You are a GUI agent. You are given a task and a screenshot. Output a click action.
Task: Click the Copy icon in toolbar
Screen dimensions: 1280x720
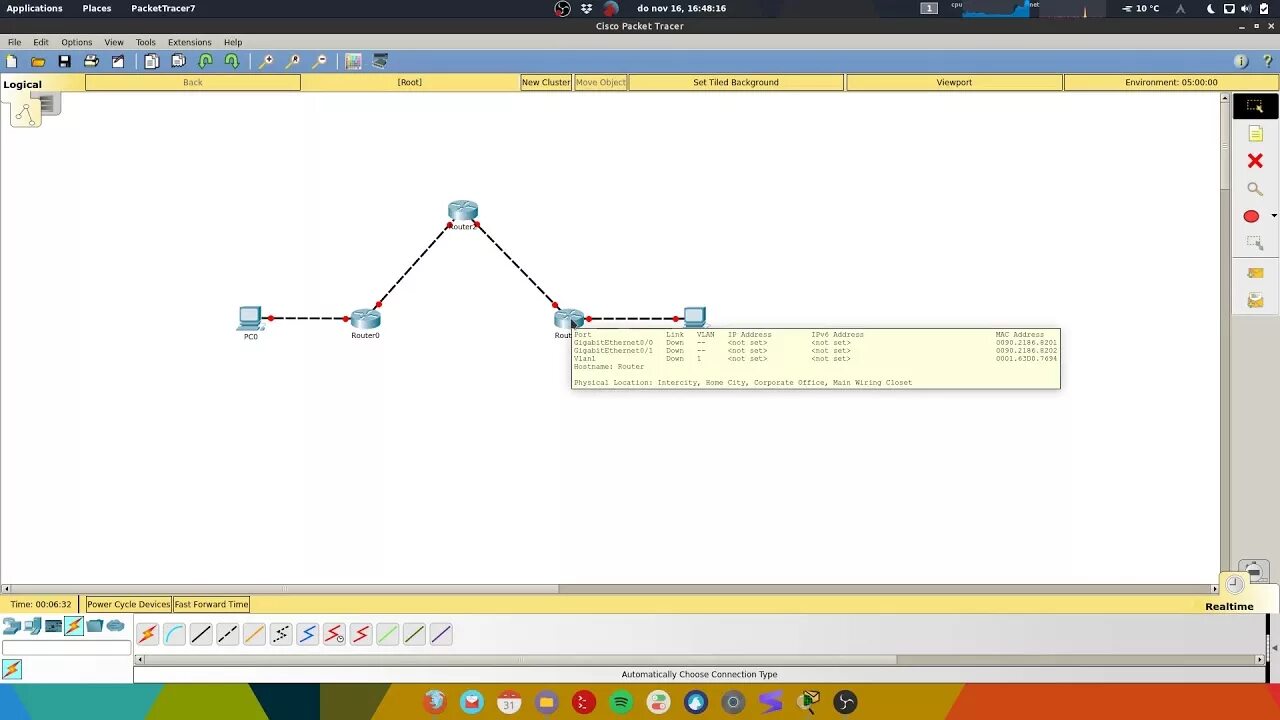151,61
